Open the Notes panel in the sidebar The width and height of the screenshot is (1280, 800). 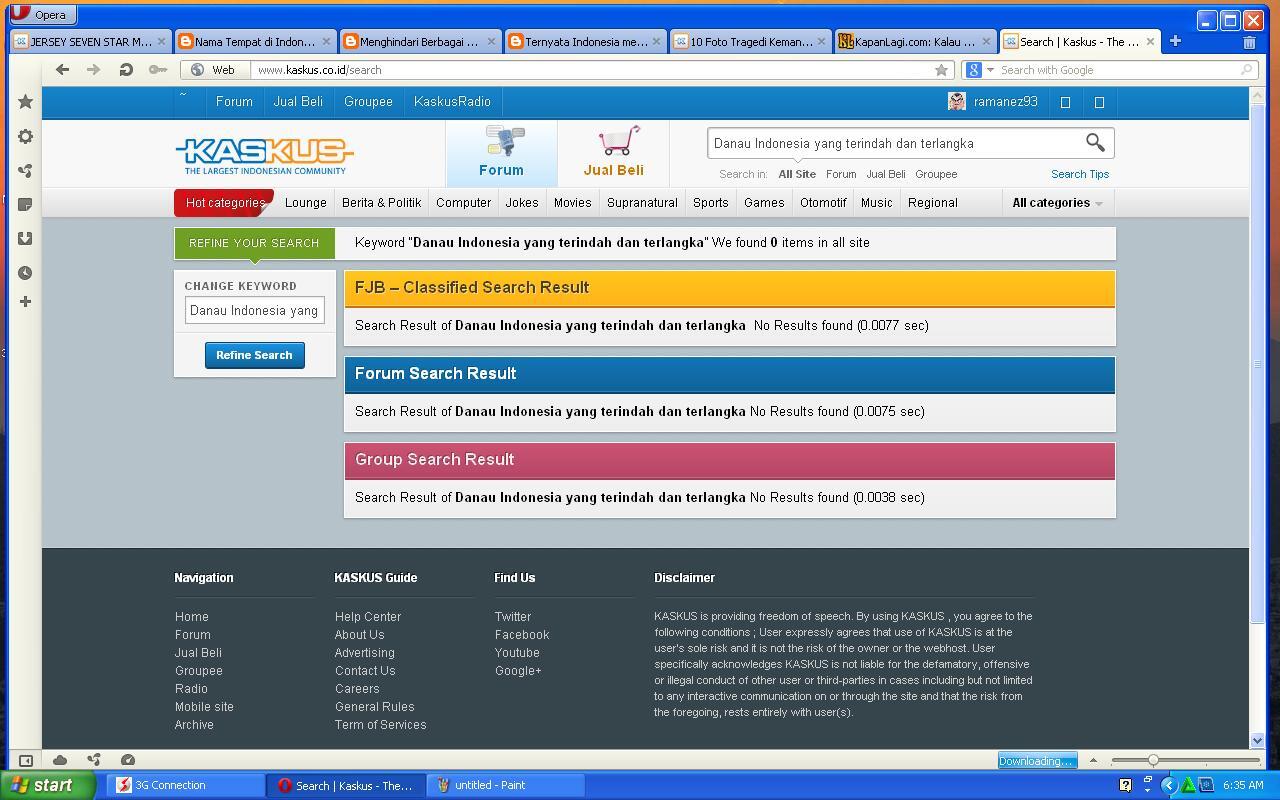pyautogui.click(x=26, y=204)
